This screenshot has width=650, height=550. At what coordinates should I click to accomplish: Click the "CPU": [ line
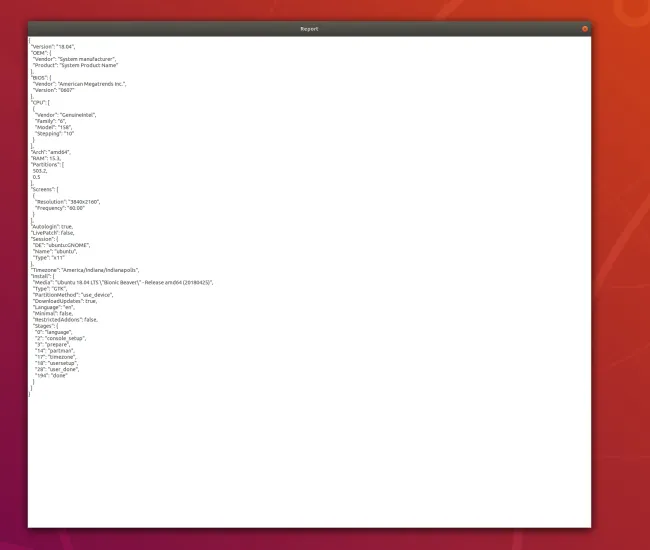(x=40, y=103)
